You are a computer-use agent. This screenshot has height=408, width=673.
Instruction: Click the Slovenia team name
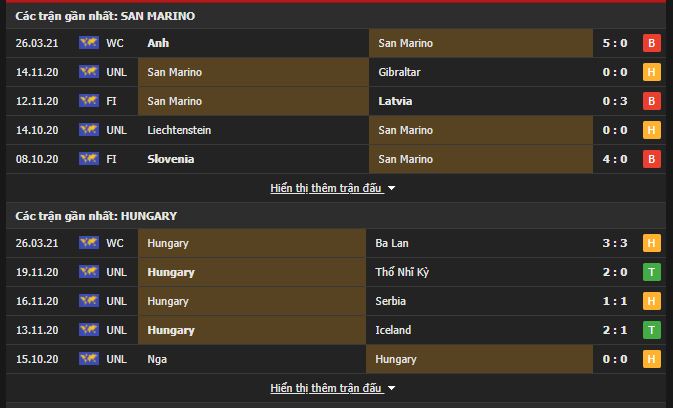170,159
